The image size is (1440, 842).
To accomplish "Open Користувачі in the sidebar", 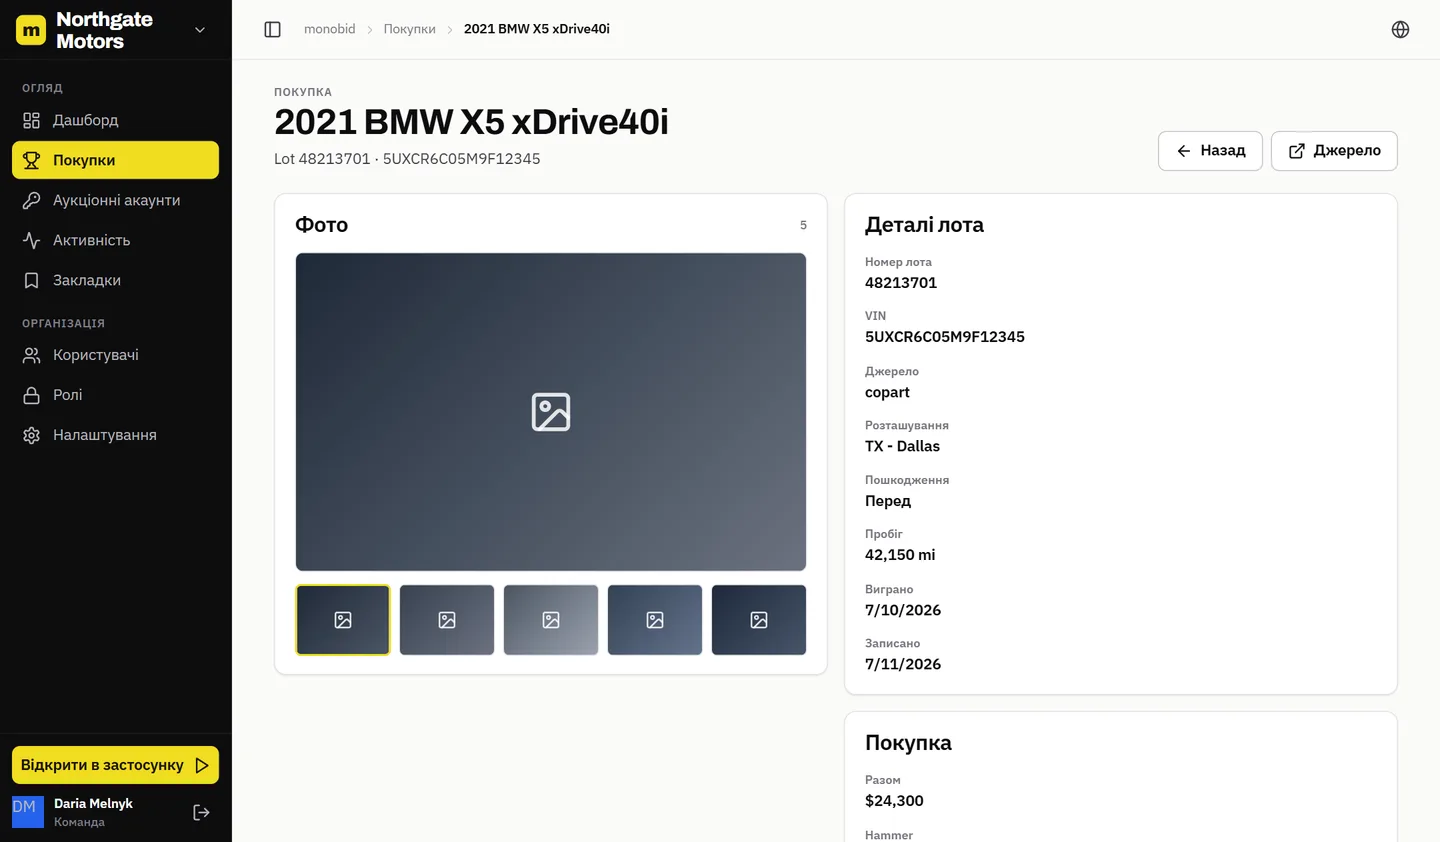I will (115, 355).
